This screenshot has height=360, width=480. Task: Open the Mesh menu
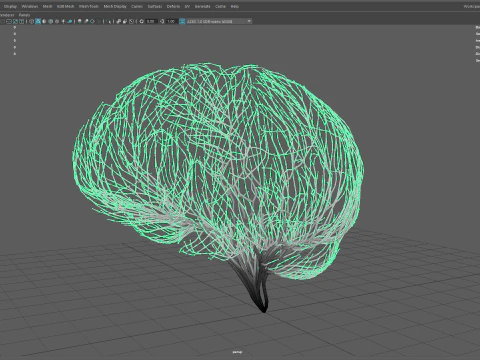click(47, 6)
